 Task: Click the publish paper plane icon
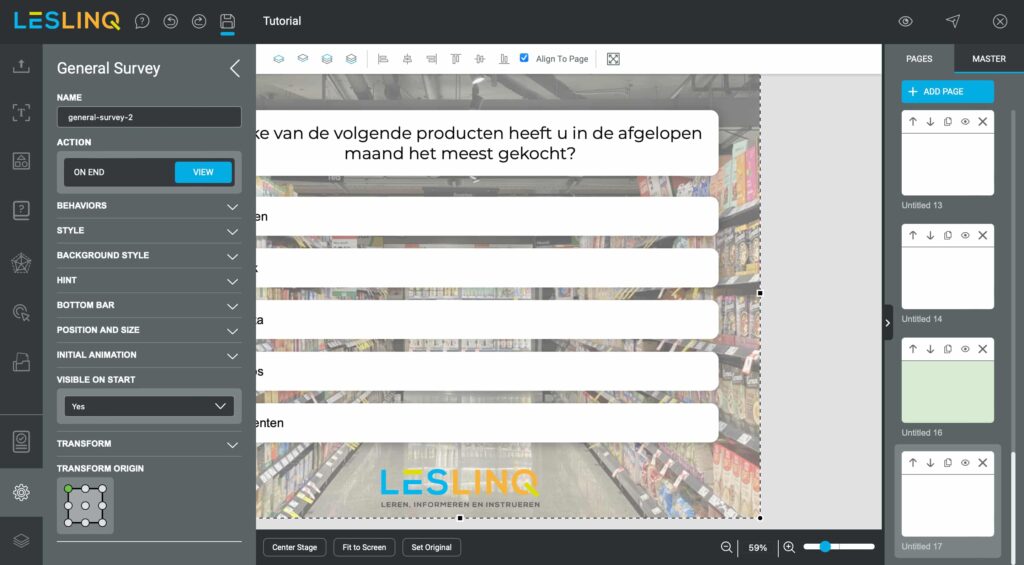click(x=952, y=21)
